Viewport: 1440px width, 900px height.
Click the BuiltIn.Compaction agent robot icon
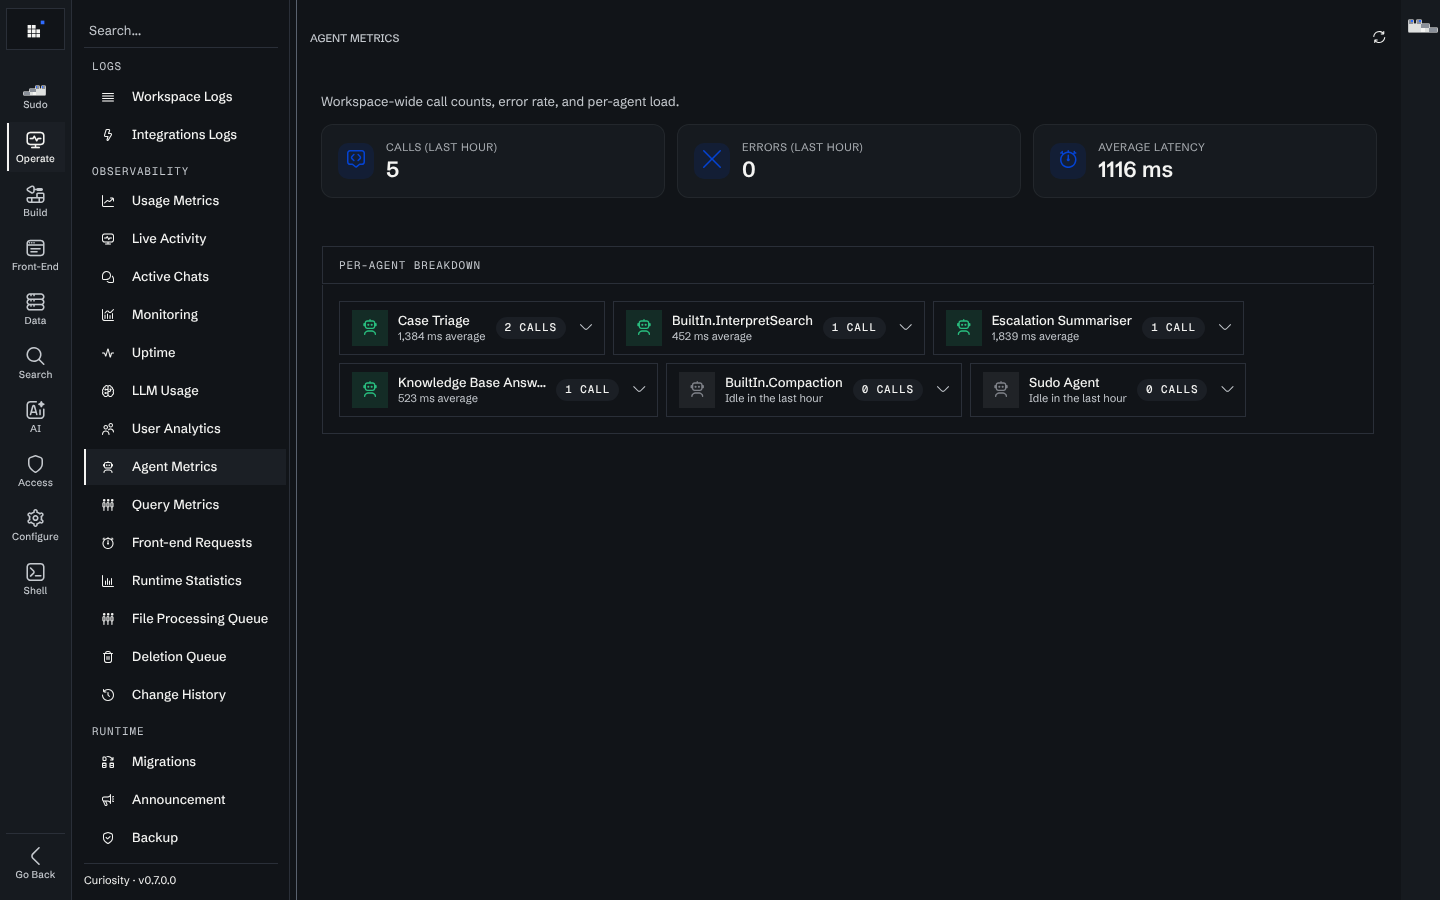click(697, 390)
